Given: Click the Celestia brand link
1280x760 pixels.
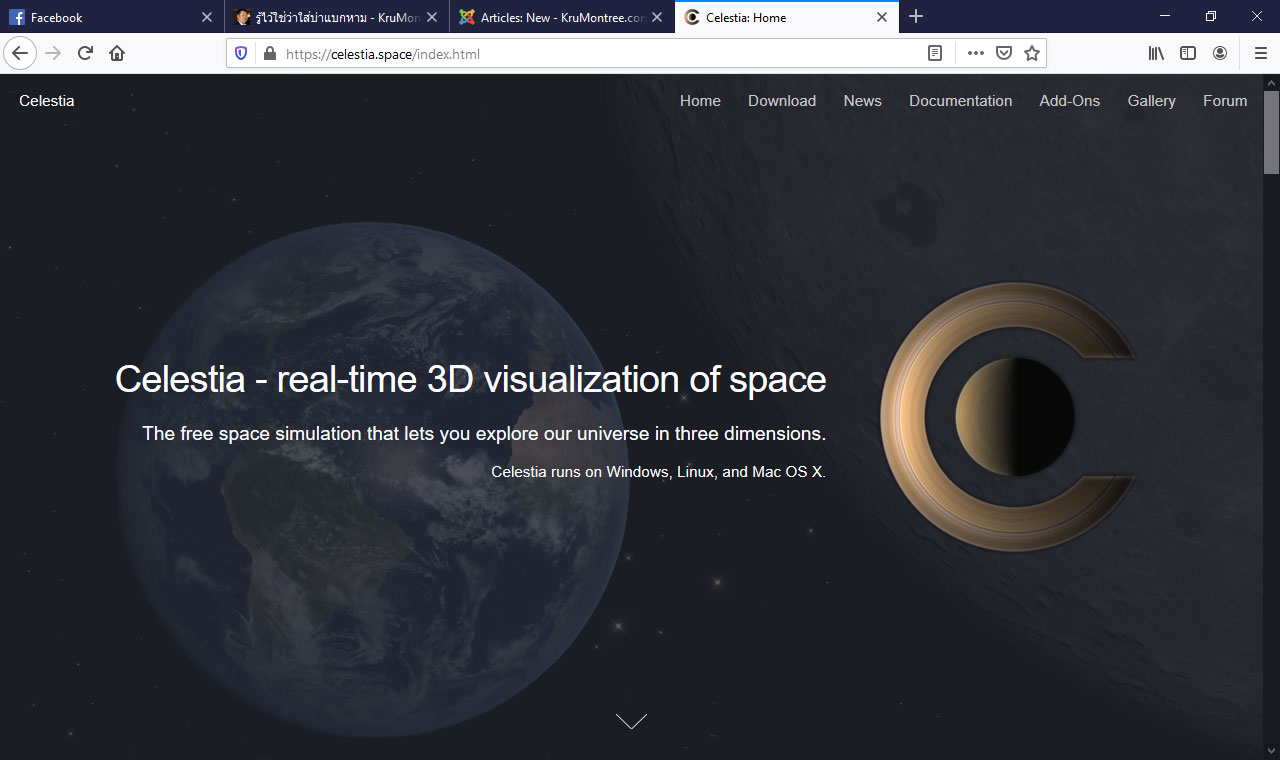Looking at the screenshot, I should coord(46,101).
